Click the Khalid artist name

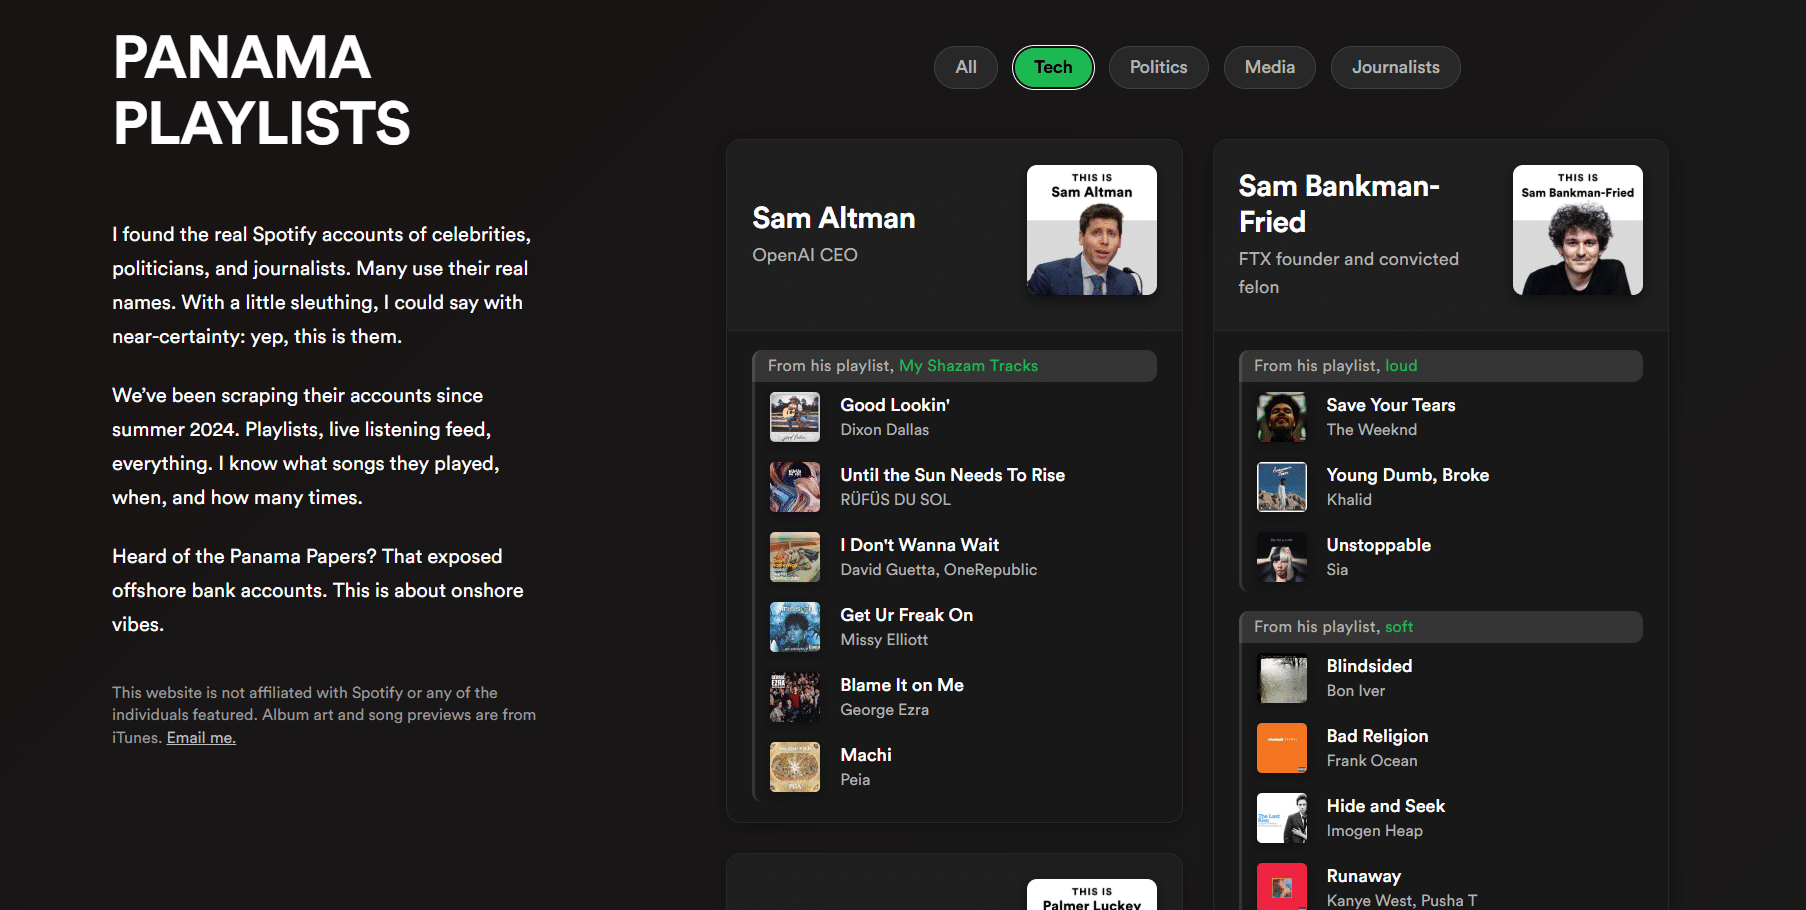click(1349, 500)
